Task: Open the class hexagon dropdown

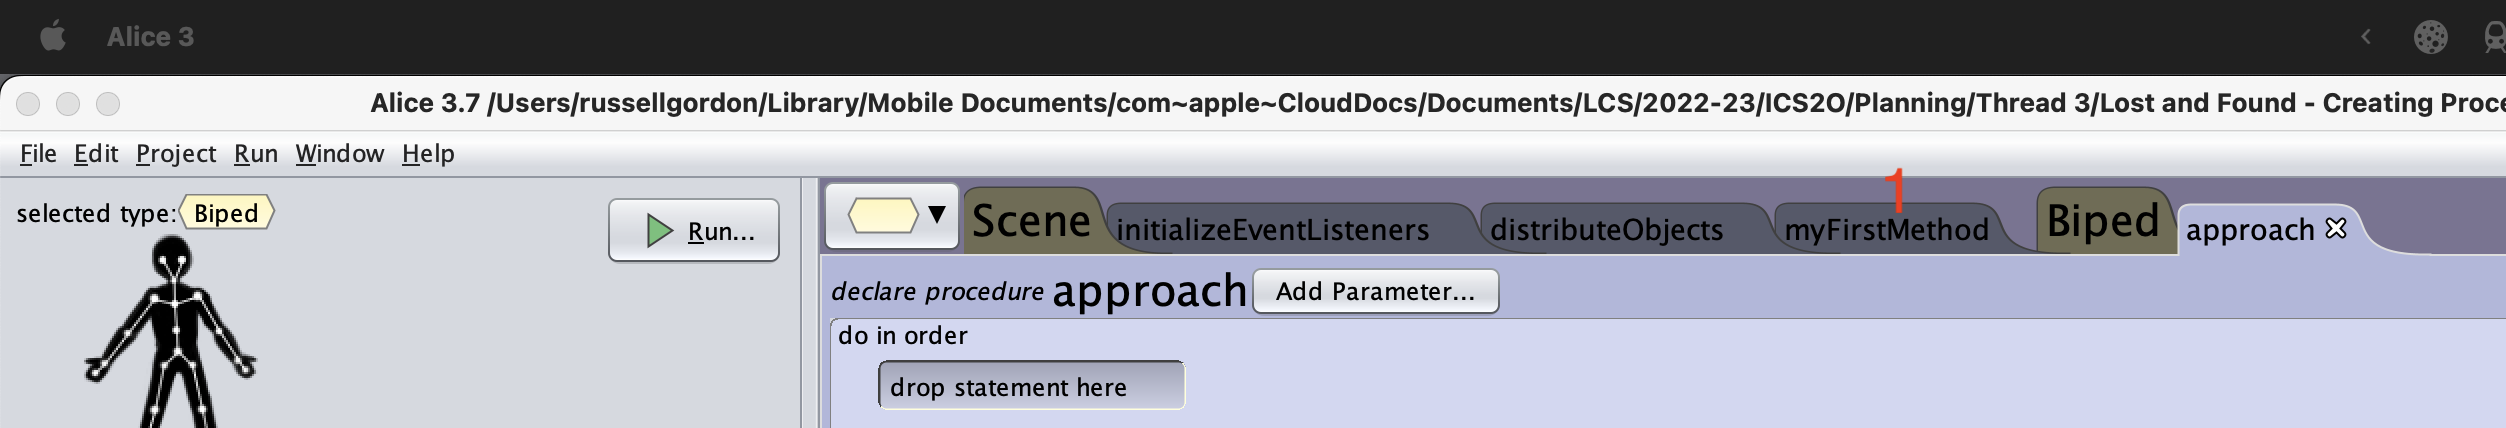Action: [x=892, y=215]
